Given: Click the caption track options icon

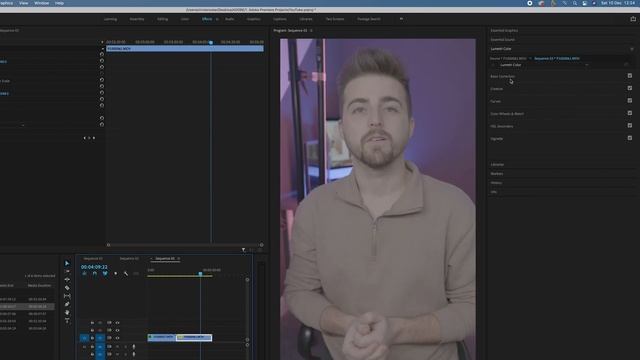Looking at the screenshot, I should pyautogui.click(x=136, y=273).
